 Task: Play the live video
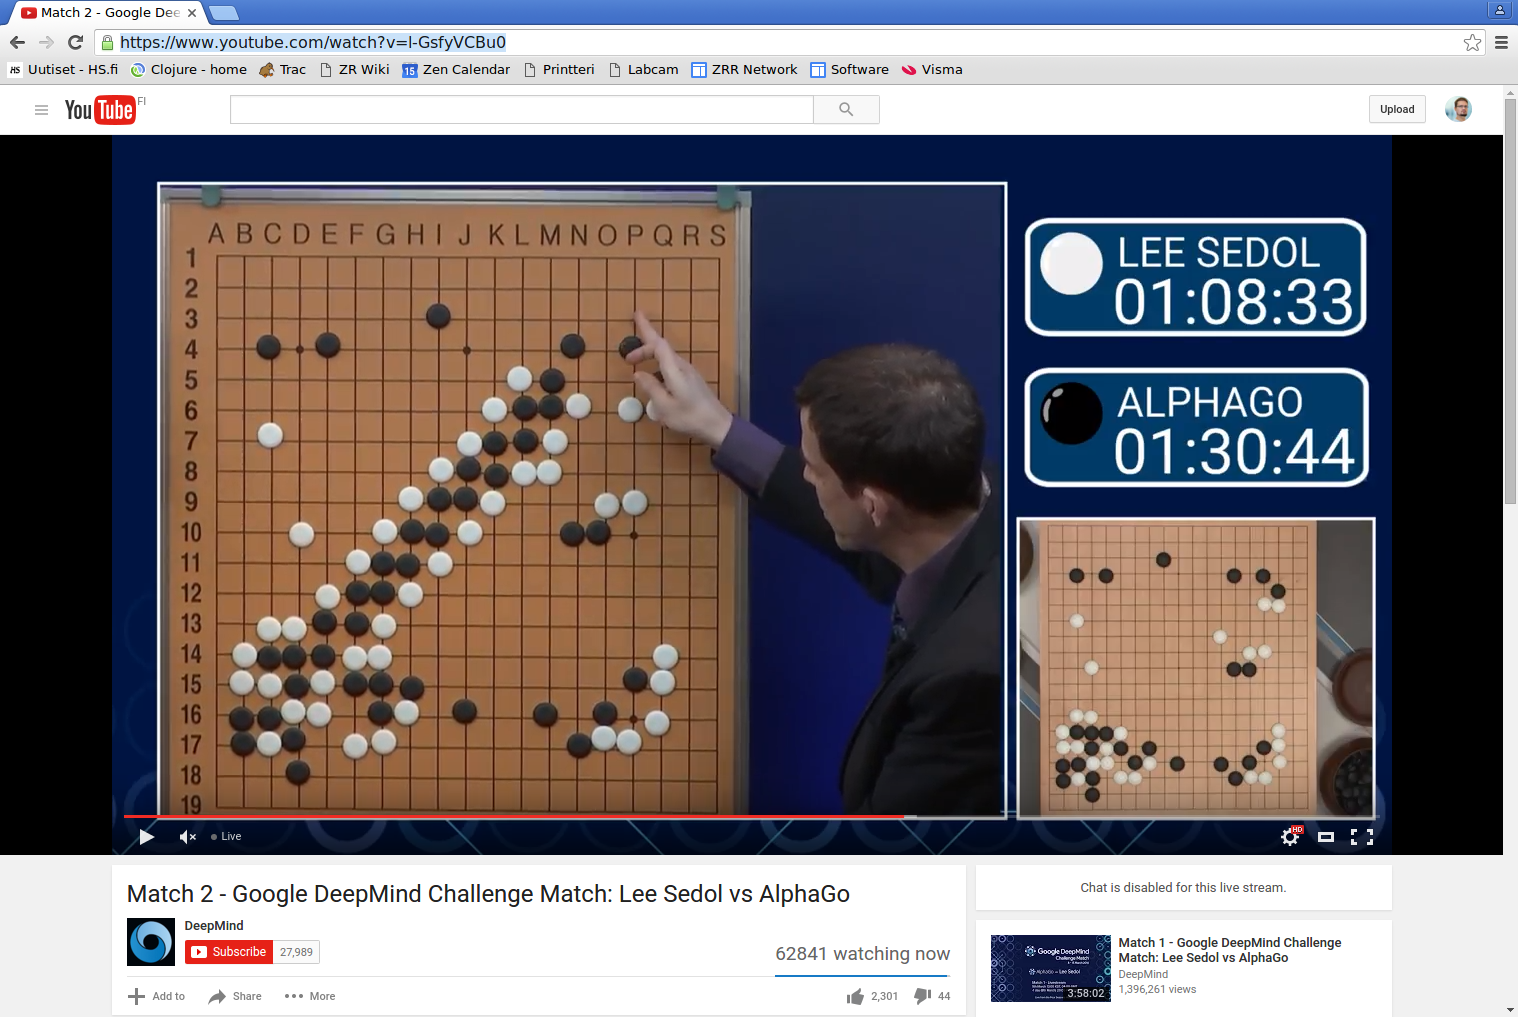pos(147,837)
